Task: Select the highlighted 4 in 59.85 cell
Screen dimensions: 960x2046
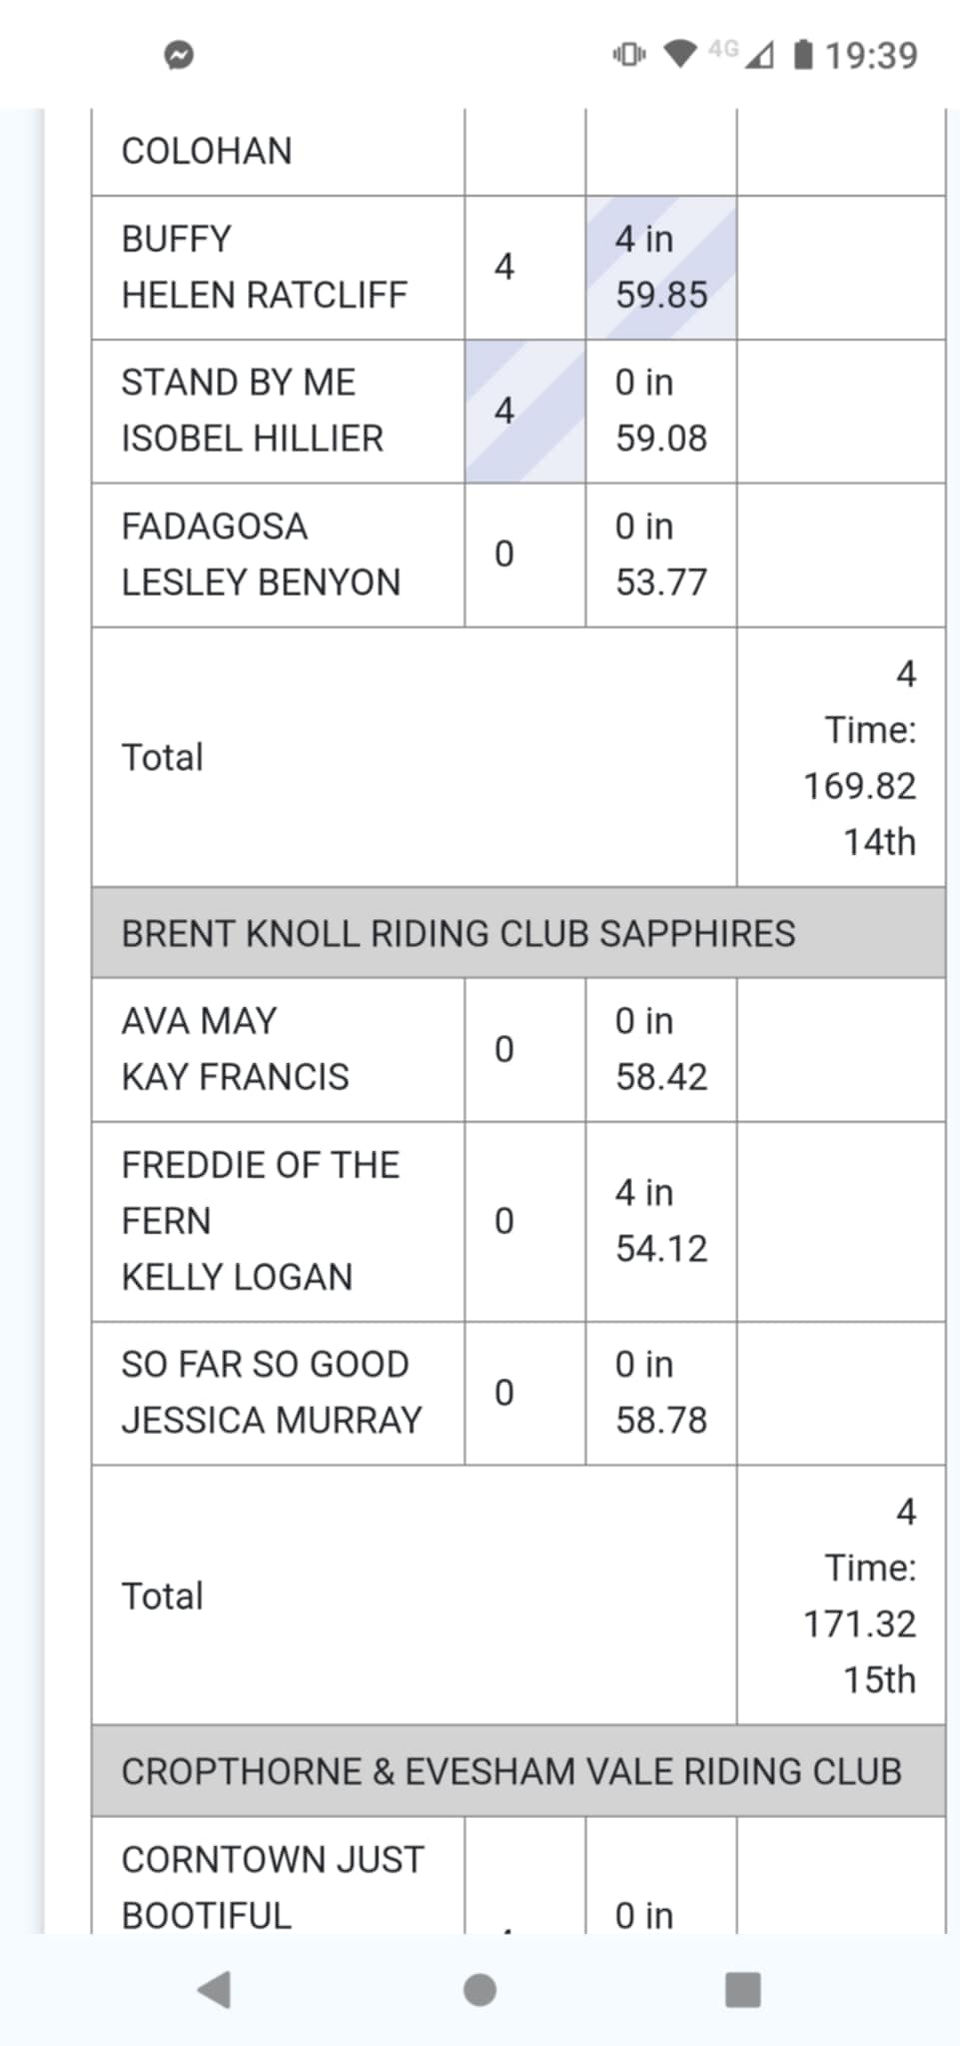Action: [x=661, y=267]
